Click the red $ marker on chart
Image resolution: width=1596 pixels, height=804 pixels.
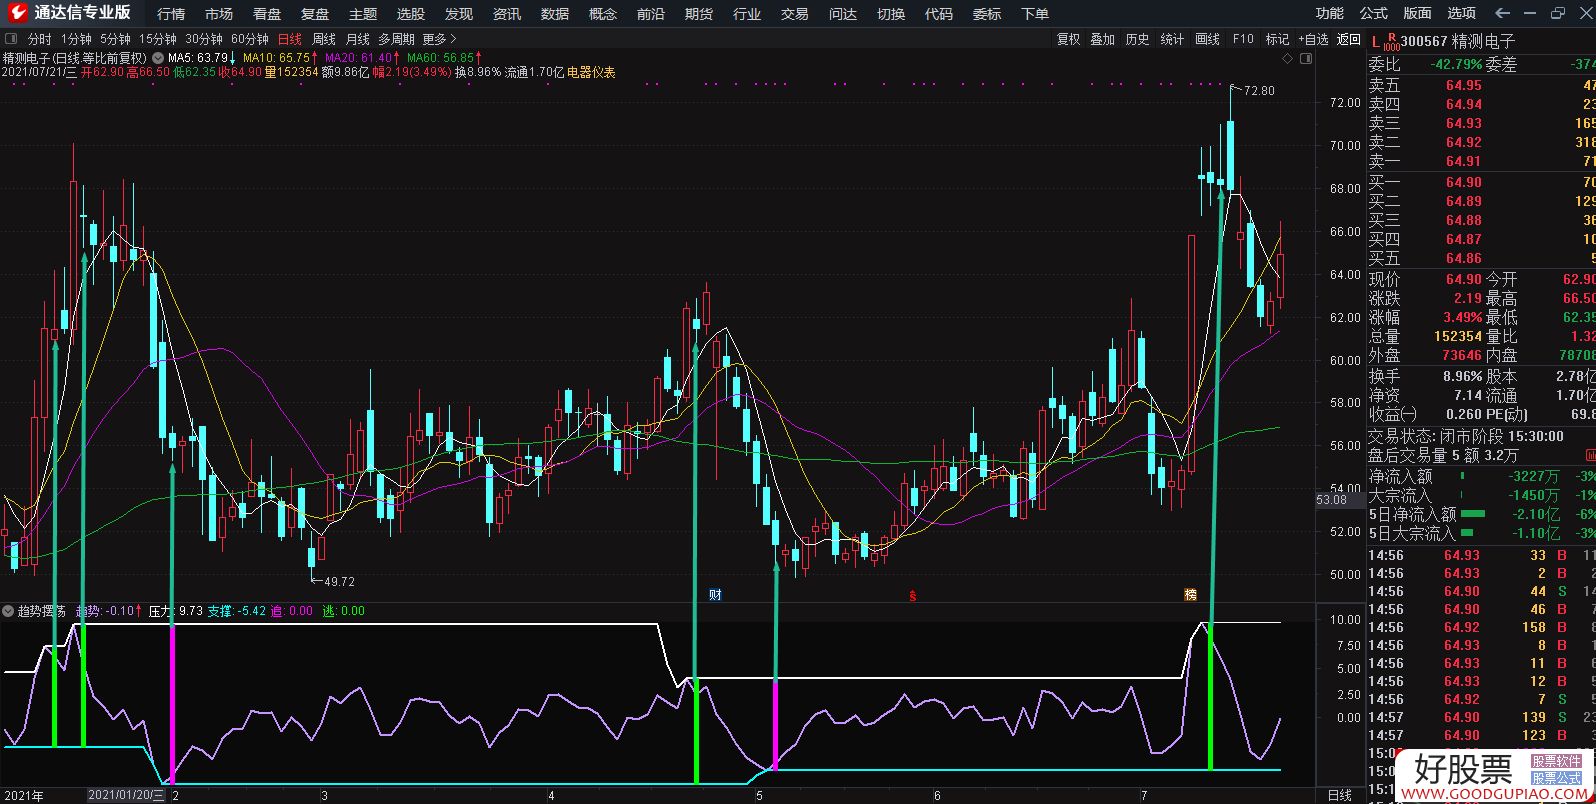[912, 595]
